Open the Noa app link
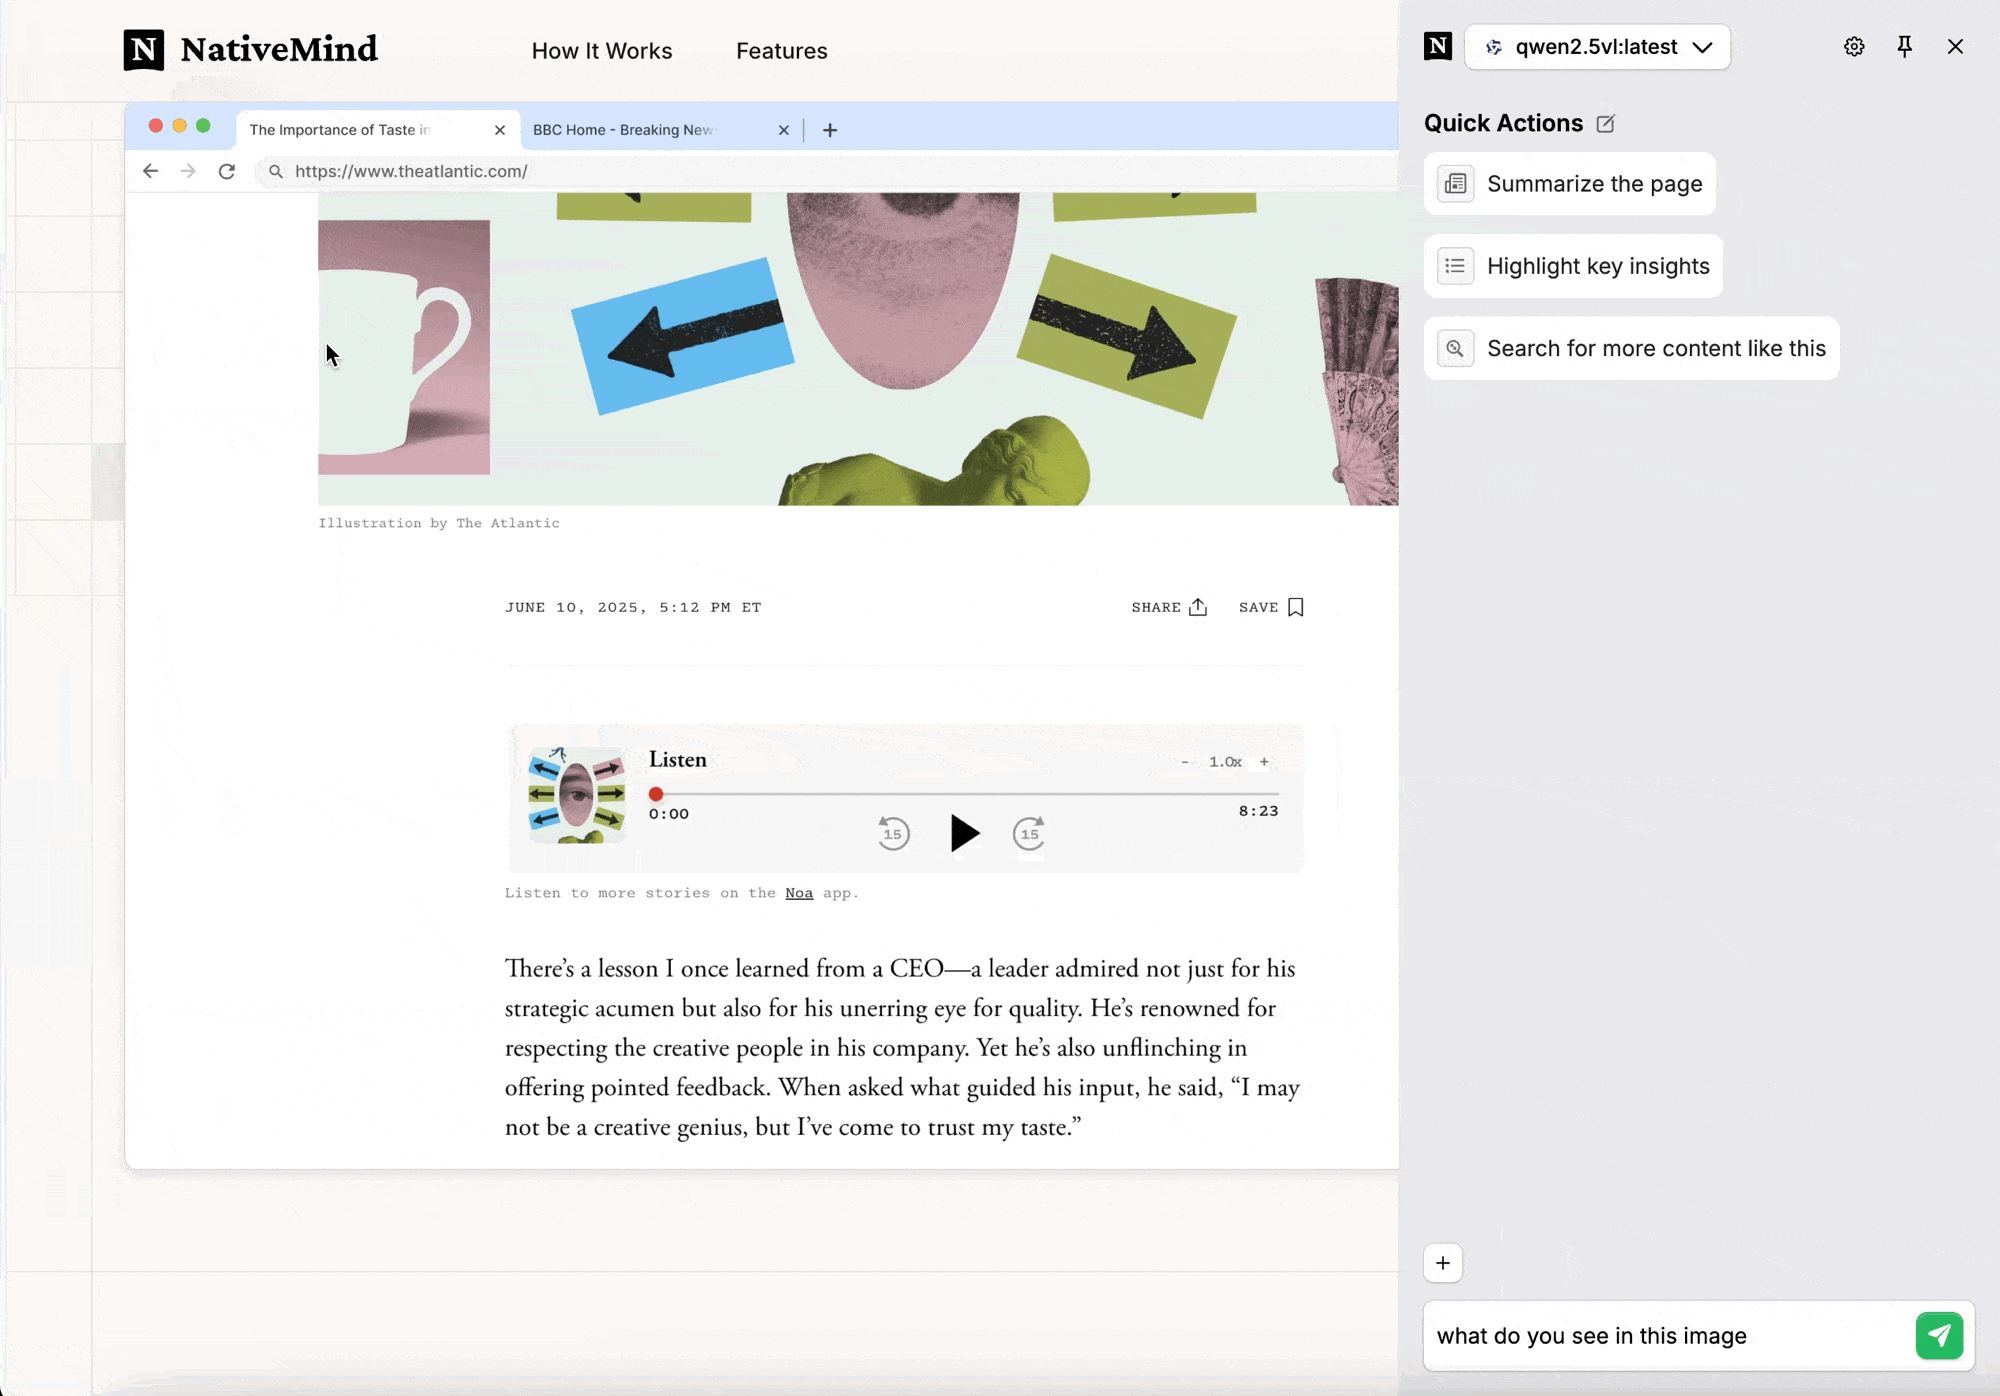 coord(798,893)
